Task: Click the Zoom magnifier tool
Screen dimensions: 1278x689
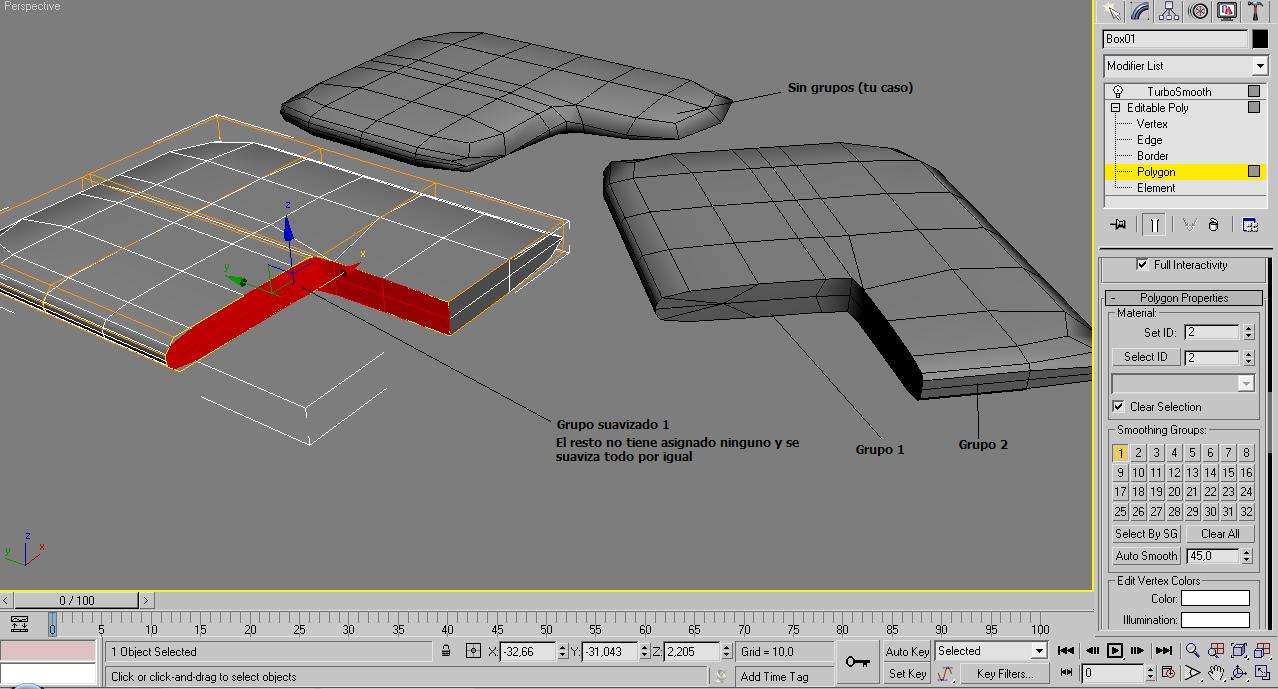Action: click(x=1192, y=651)
